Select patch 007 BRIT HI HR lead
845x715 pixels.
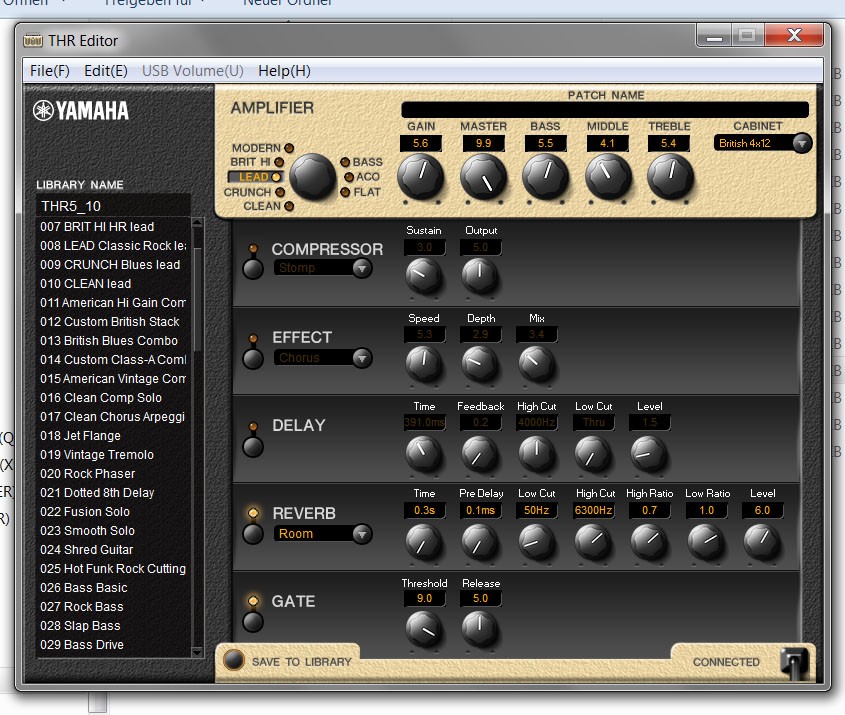click(113, 227)
